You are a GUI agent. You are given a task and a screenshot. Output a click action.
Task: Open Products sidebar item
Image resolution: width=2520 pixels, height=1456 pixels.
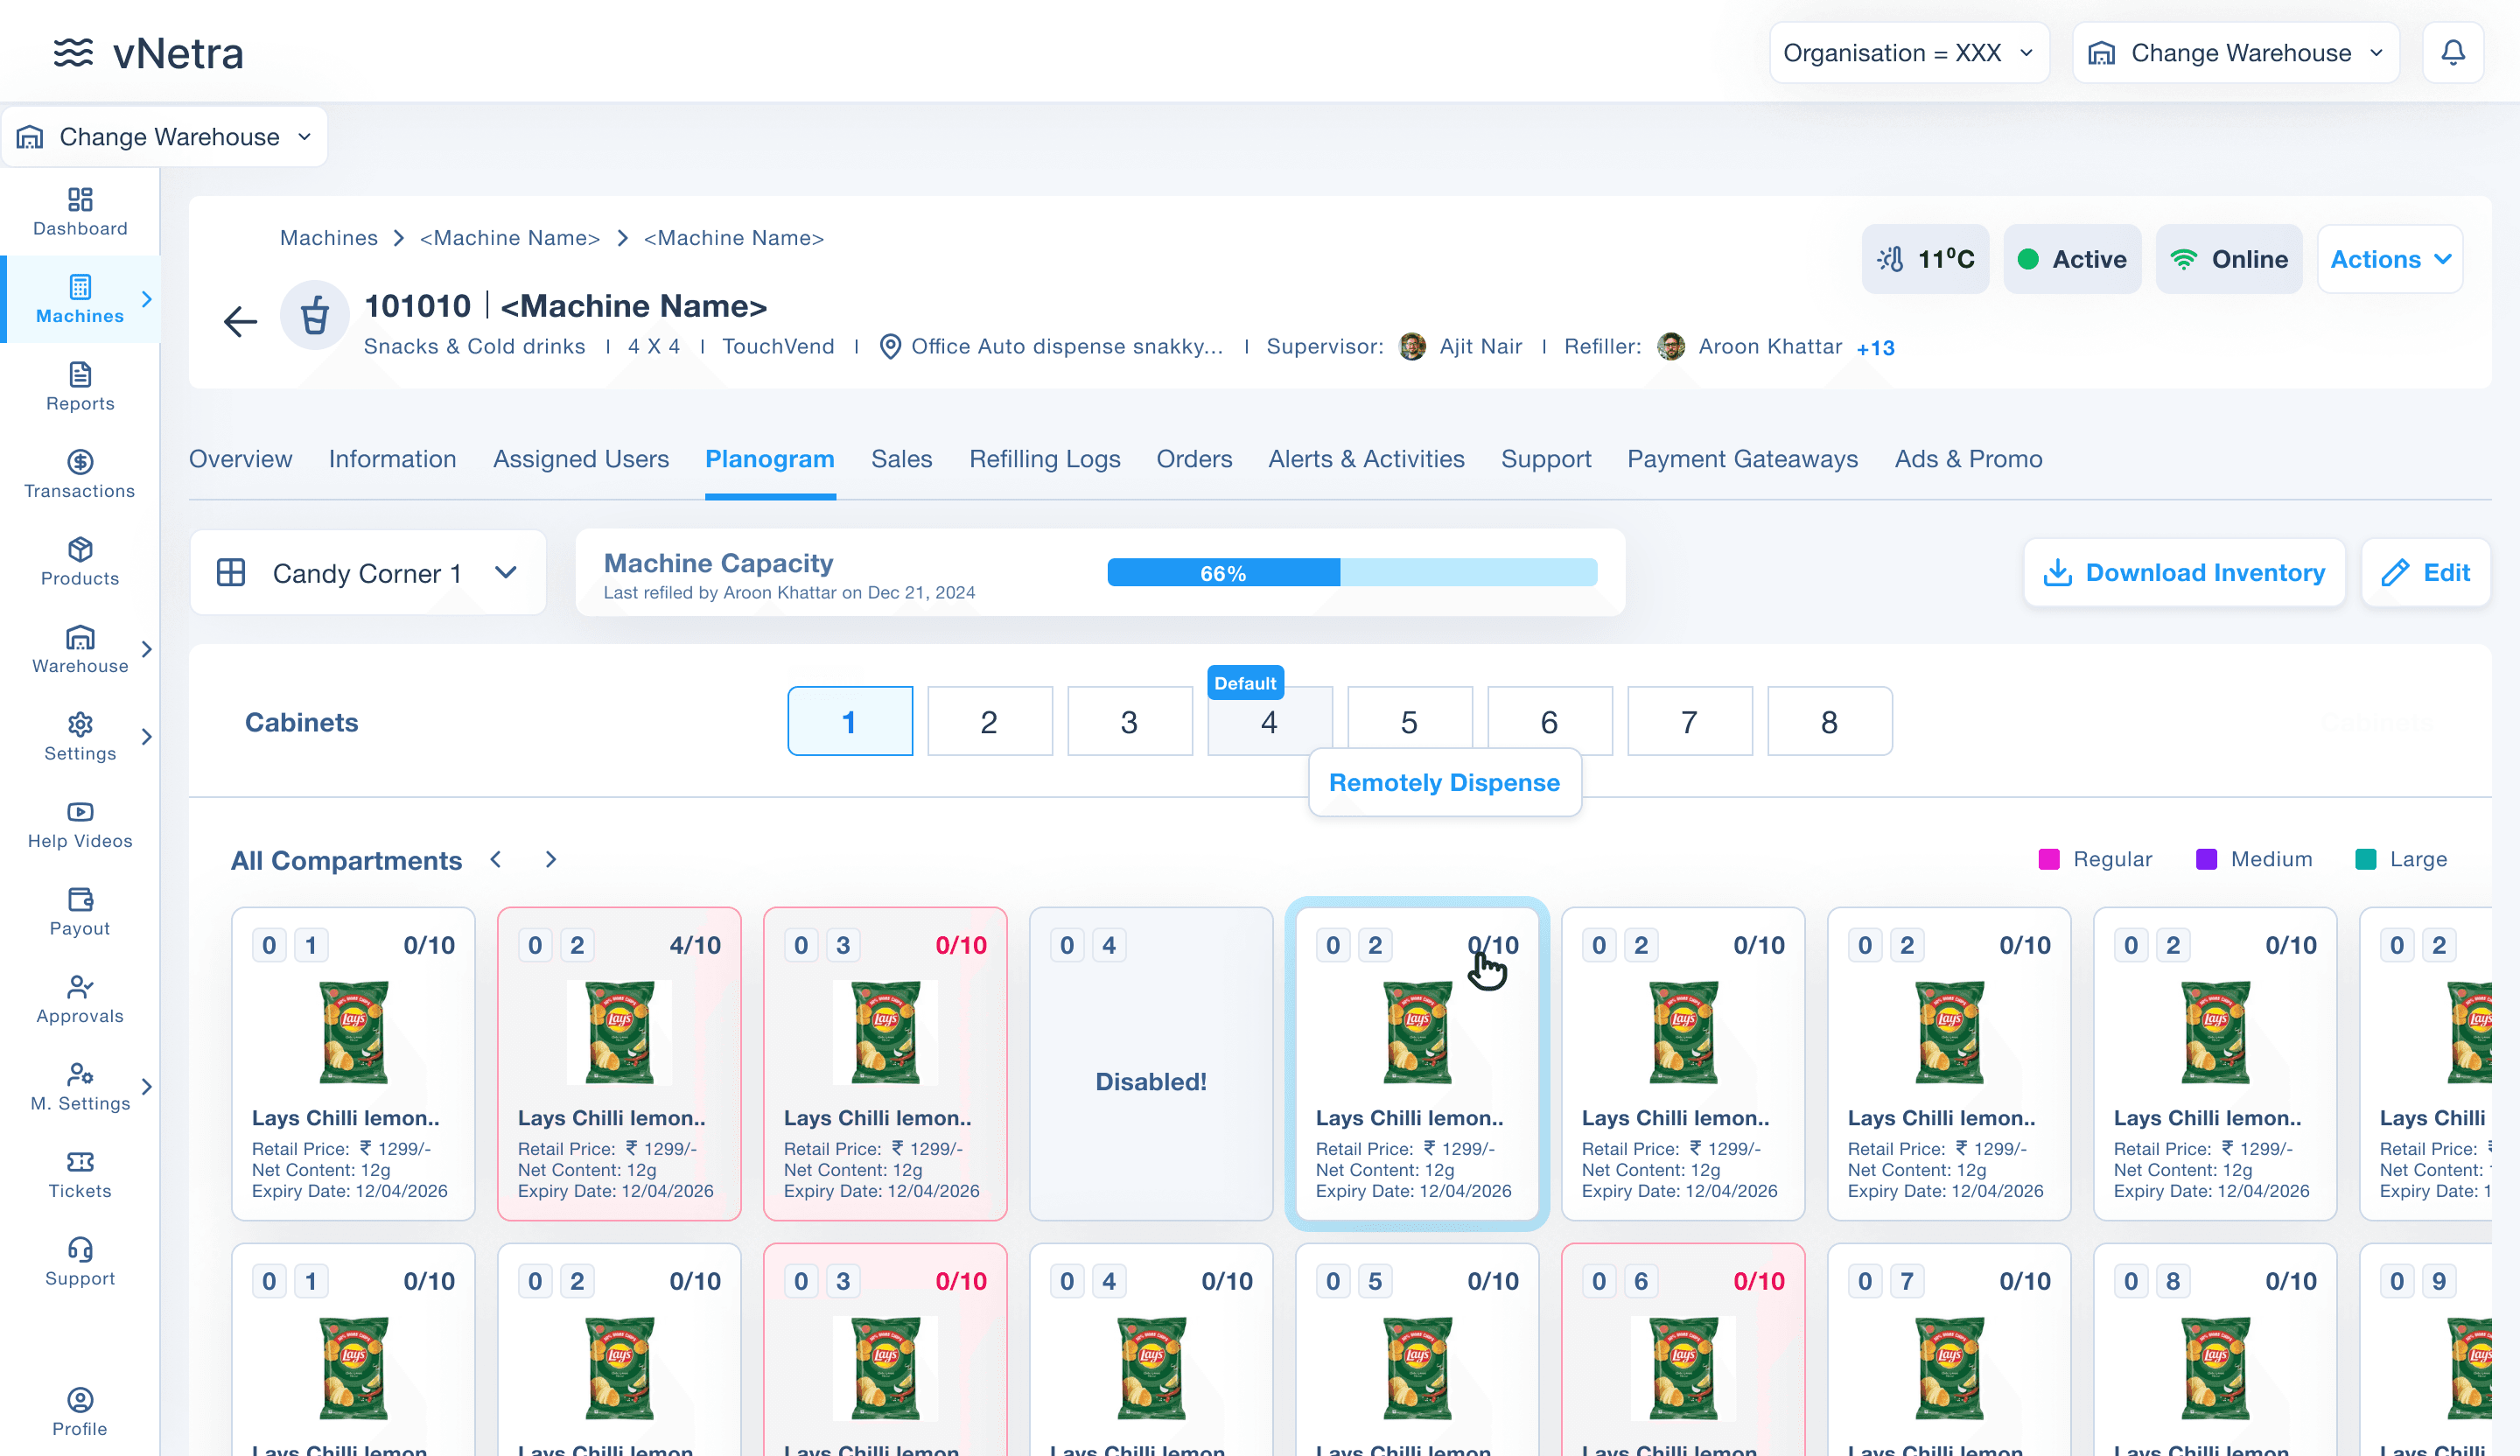click(80, 562)
